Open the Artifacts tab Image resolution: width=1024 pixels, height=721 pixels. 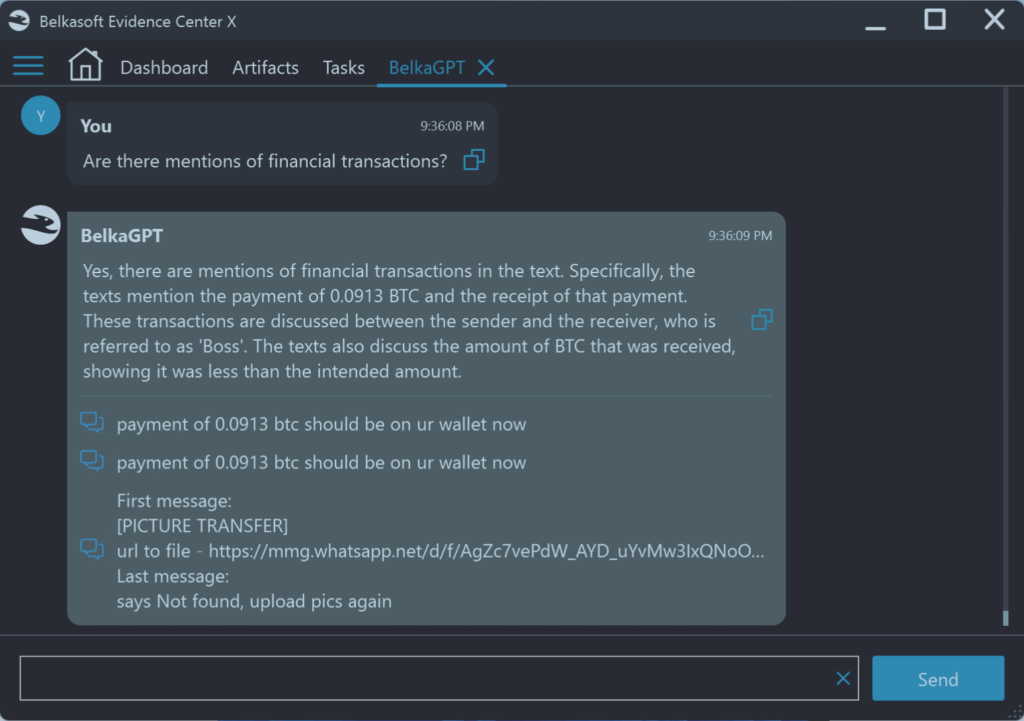click(265, 68)
